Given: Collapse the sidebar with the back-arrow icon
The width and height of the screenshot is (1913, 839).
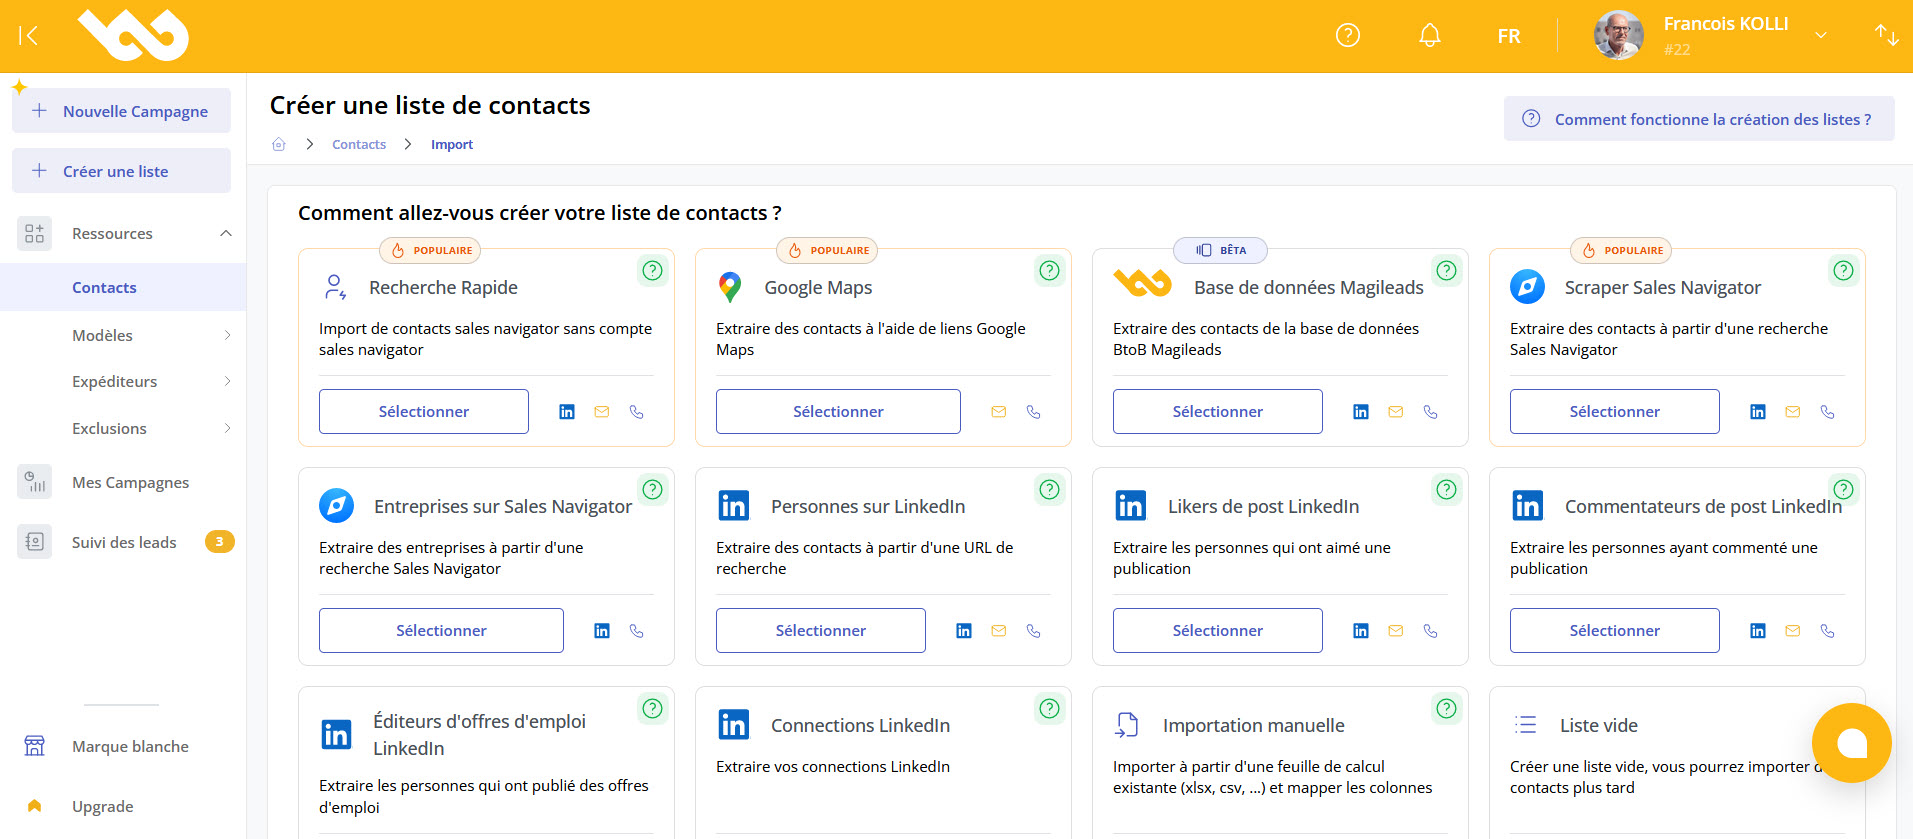Looking at the screenshot, I should tap(29, 36).
